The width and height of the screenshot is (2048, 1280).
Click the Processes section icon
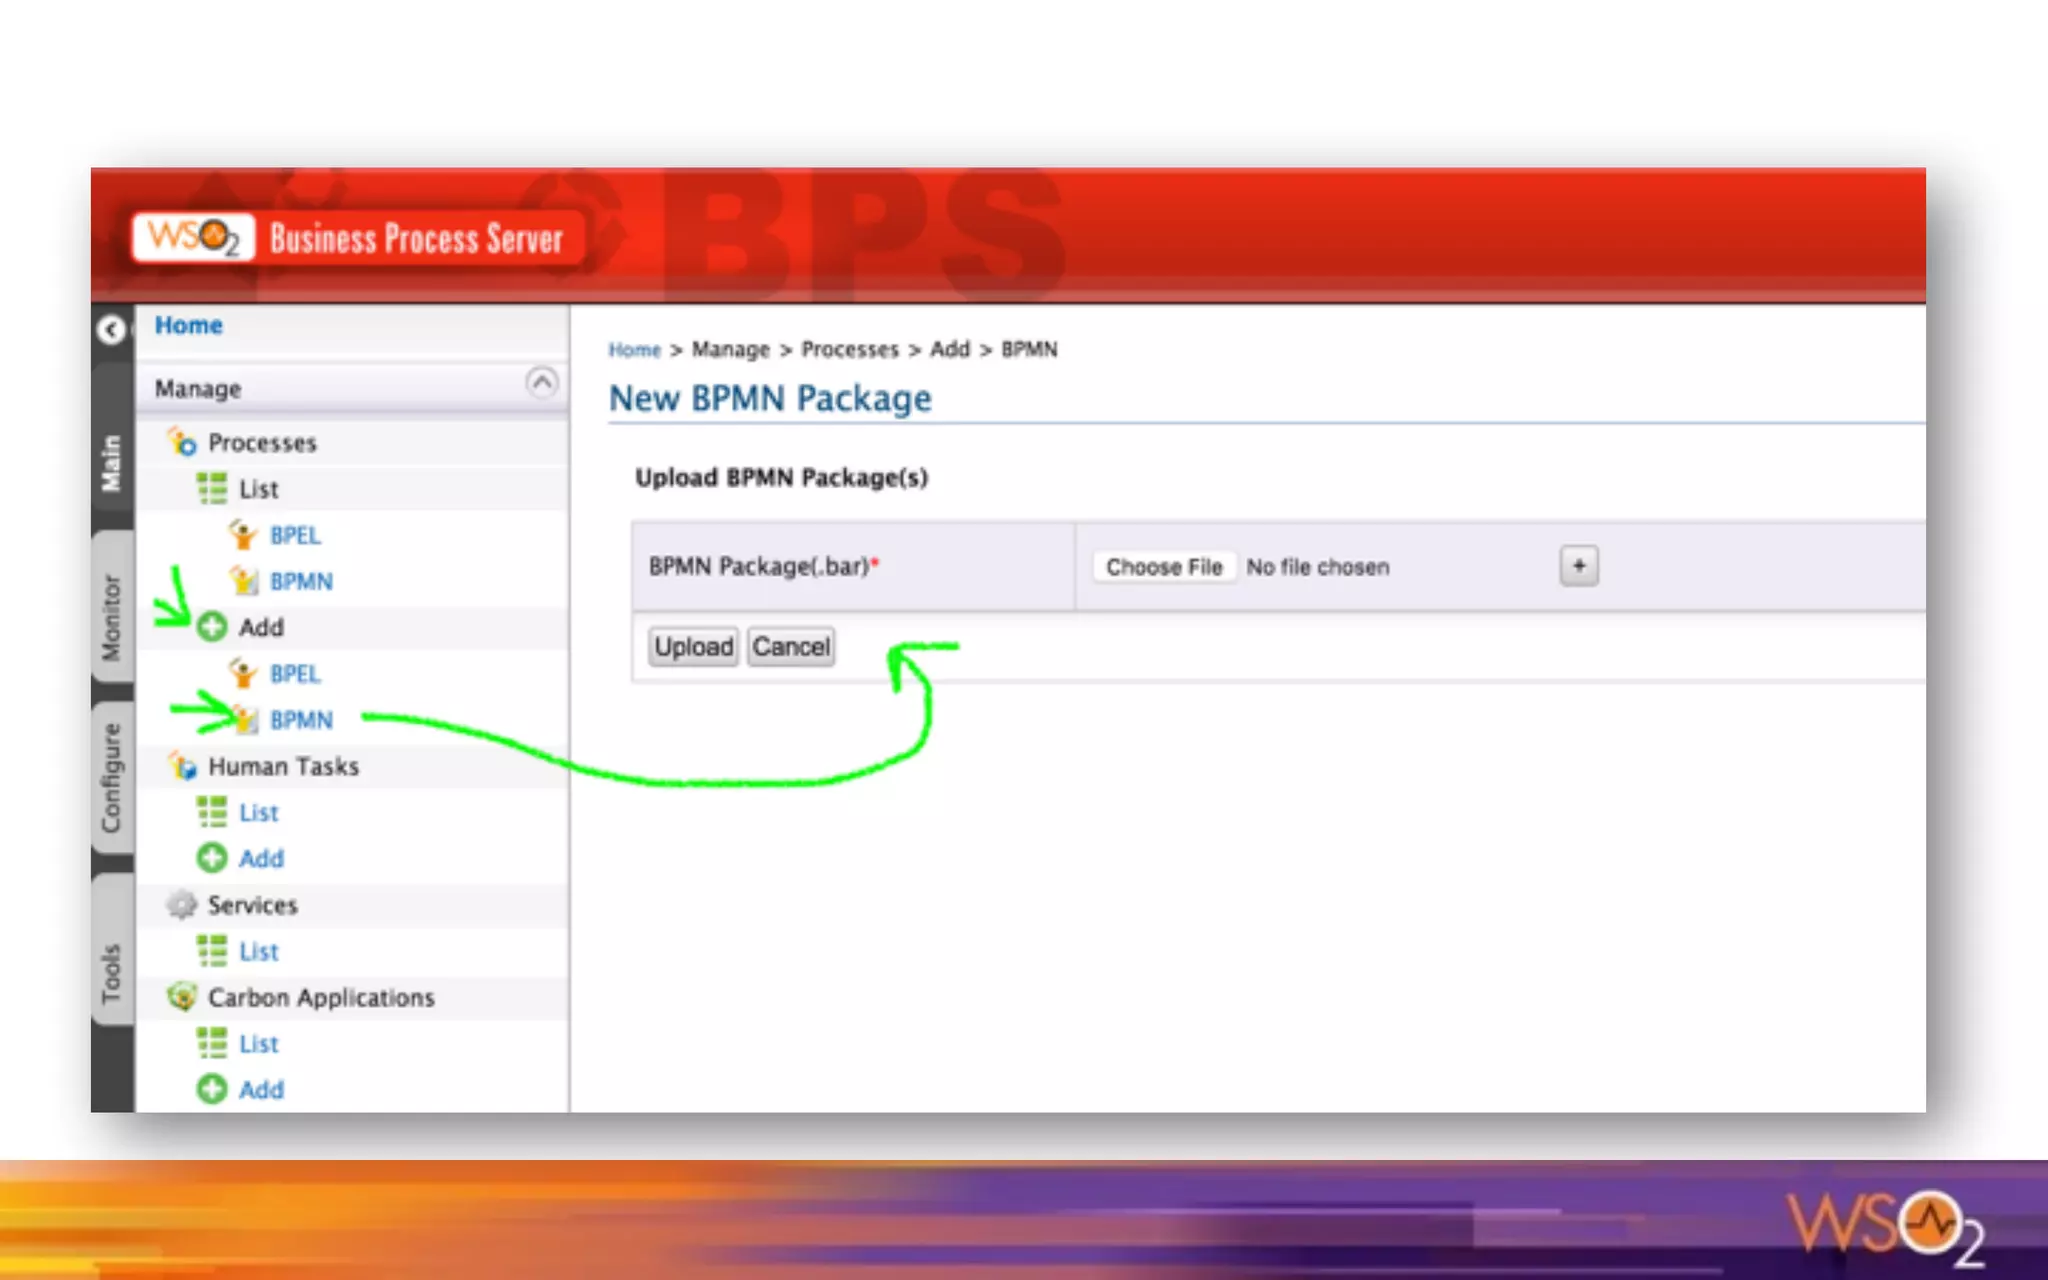[x=182, y=442]
